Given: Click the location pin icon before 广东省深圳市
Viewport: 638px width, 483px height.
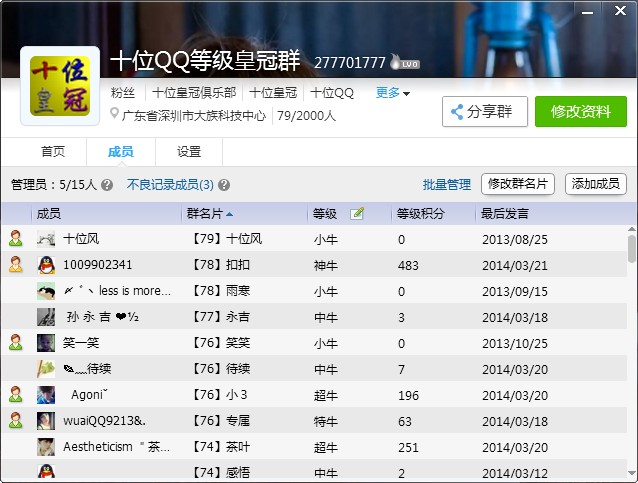Looking at the screenshot, I should coord(114,114).
